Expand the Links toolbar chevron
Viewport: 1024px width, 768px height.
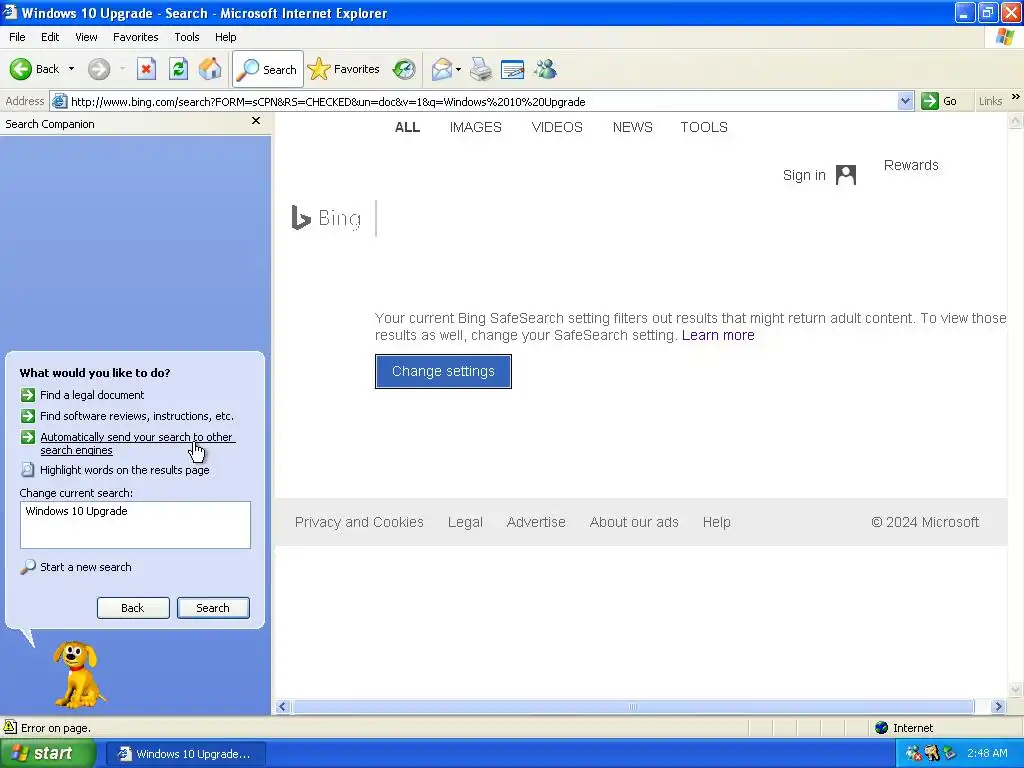(x=1015, y=97)
